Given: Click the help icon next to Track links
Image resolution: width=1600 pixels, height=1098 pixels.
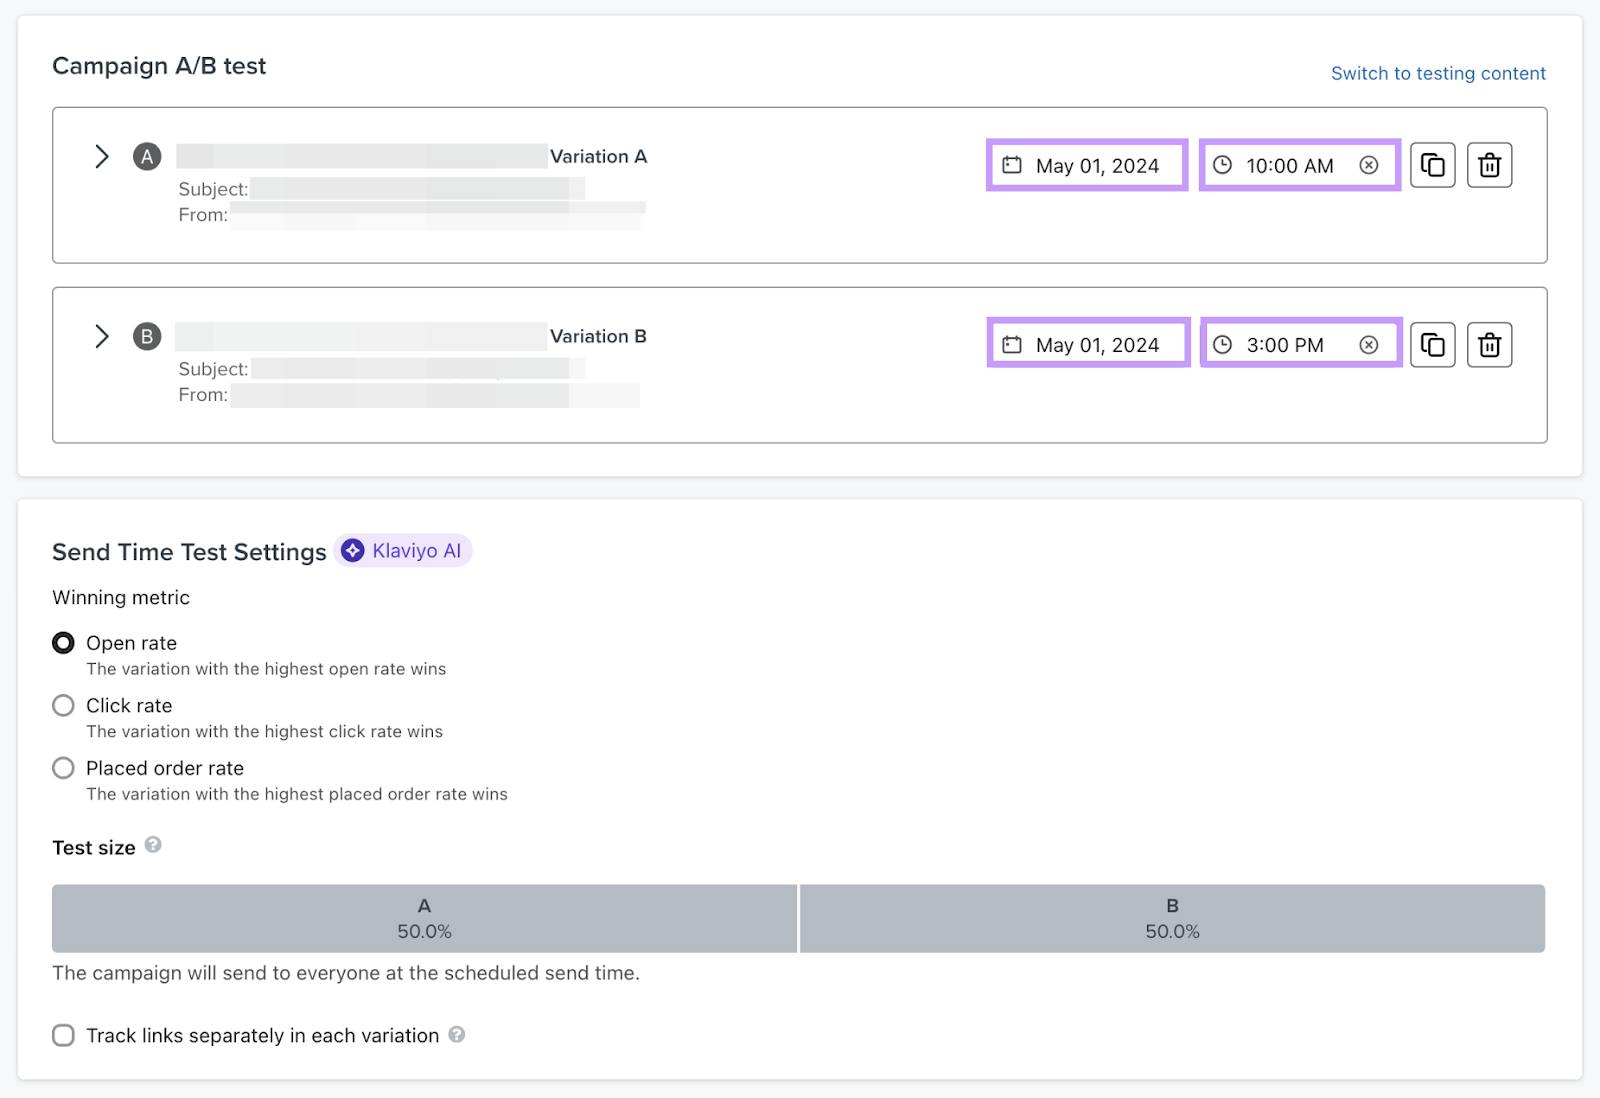Looking at the screenshot, I should tap(458, 1035).
